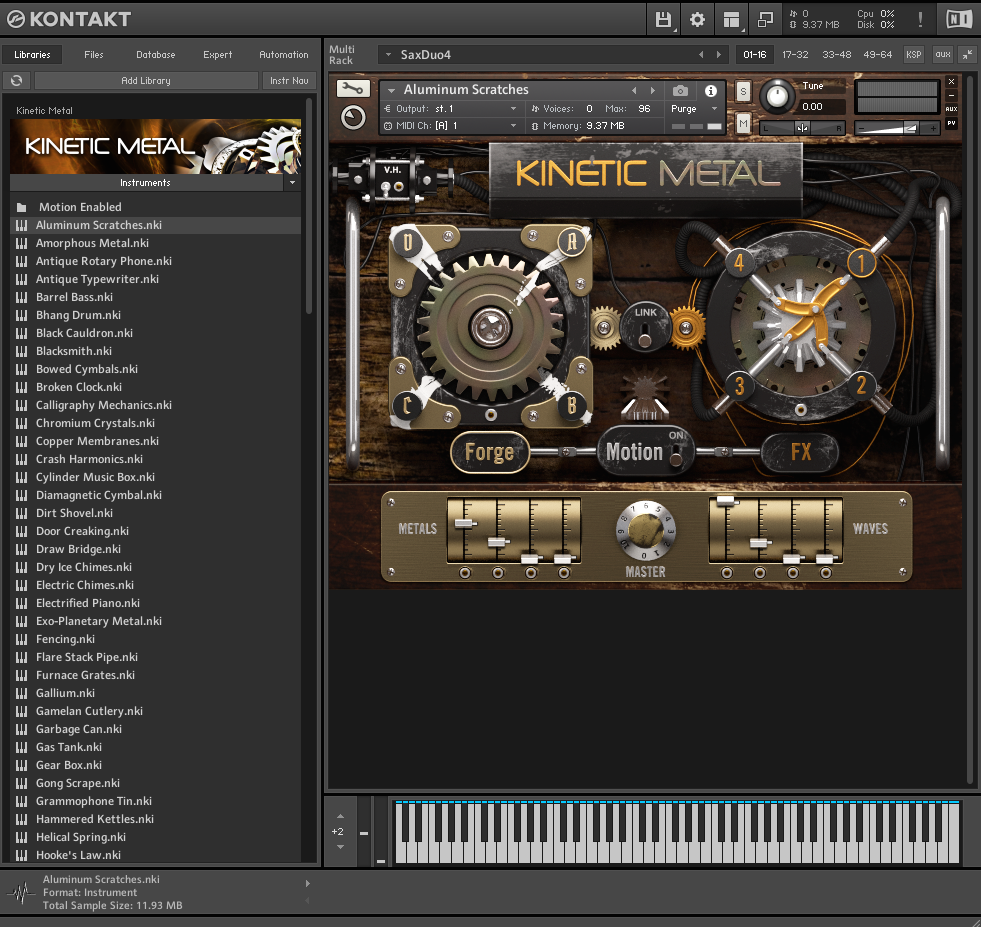Open the Forge page
This screenshot has height=927, width=981.
pyautogui.click(x=490, y=452)
